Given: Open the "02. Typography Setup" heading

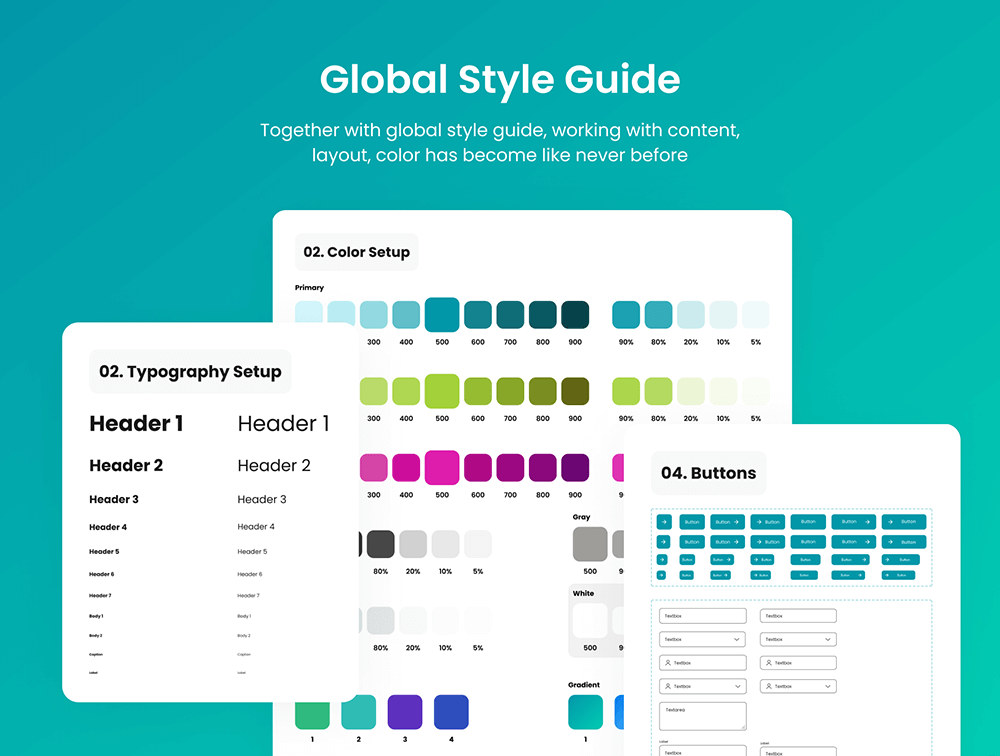Looking at the screenshot, I should [190, 372].
